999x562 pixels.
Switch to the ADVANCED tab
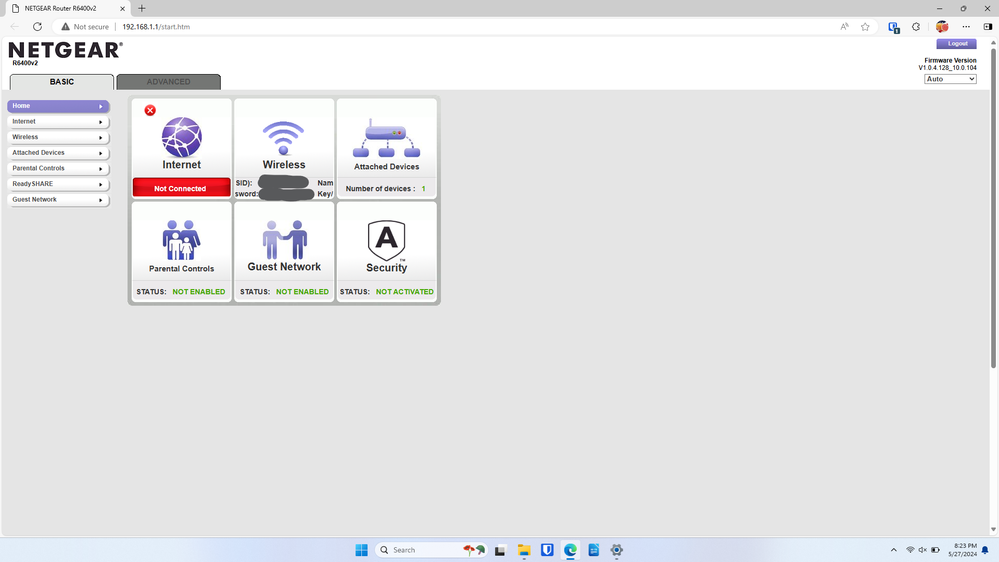[168, 82]
